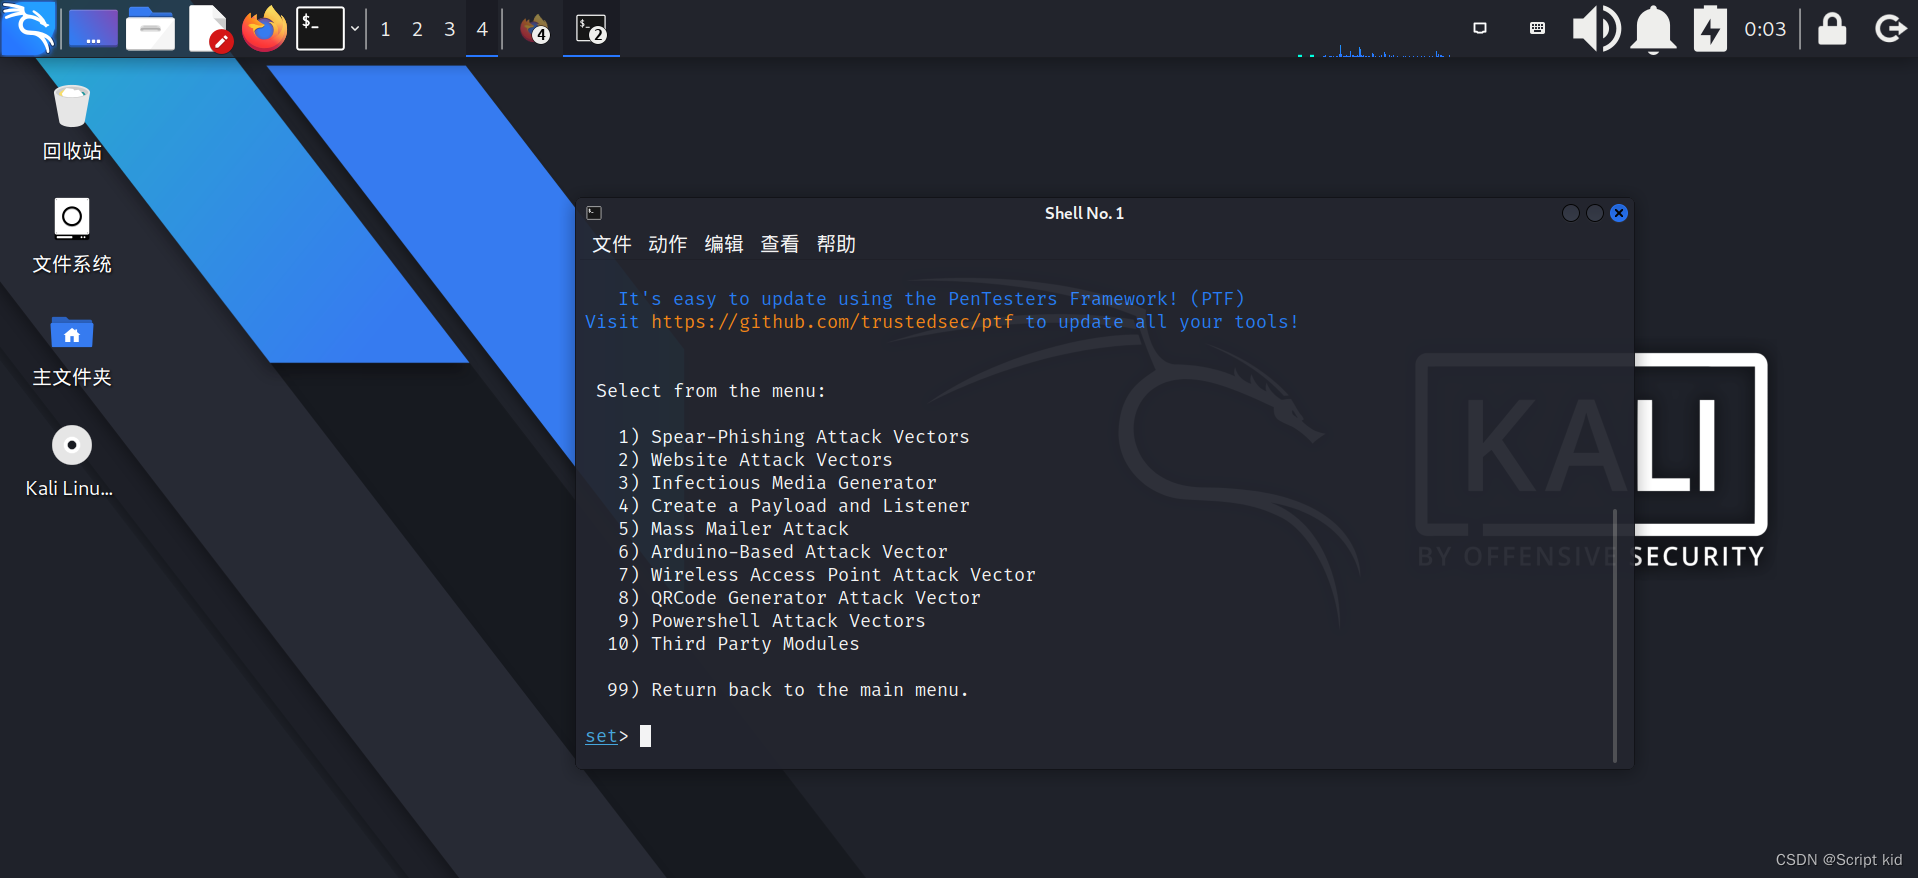Open the power manager battery icon
The image size is (1918, 878).
click(x=1710, y=29)
